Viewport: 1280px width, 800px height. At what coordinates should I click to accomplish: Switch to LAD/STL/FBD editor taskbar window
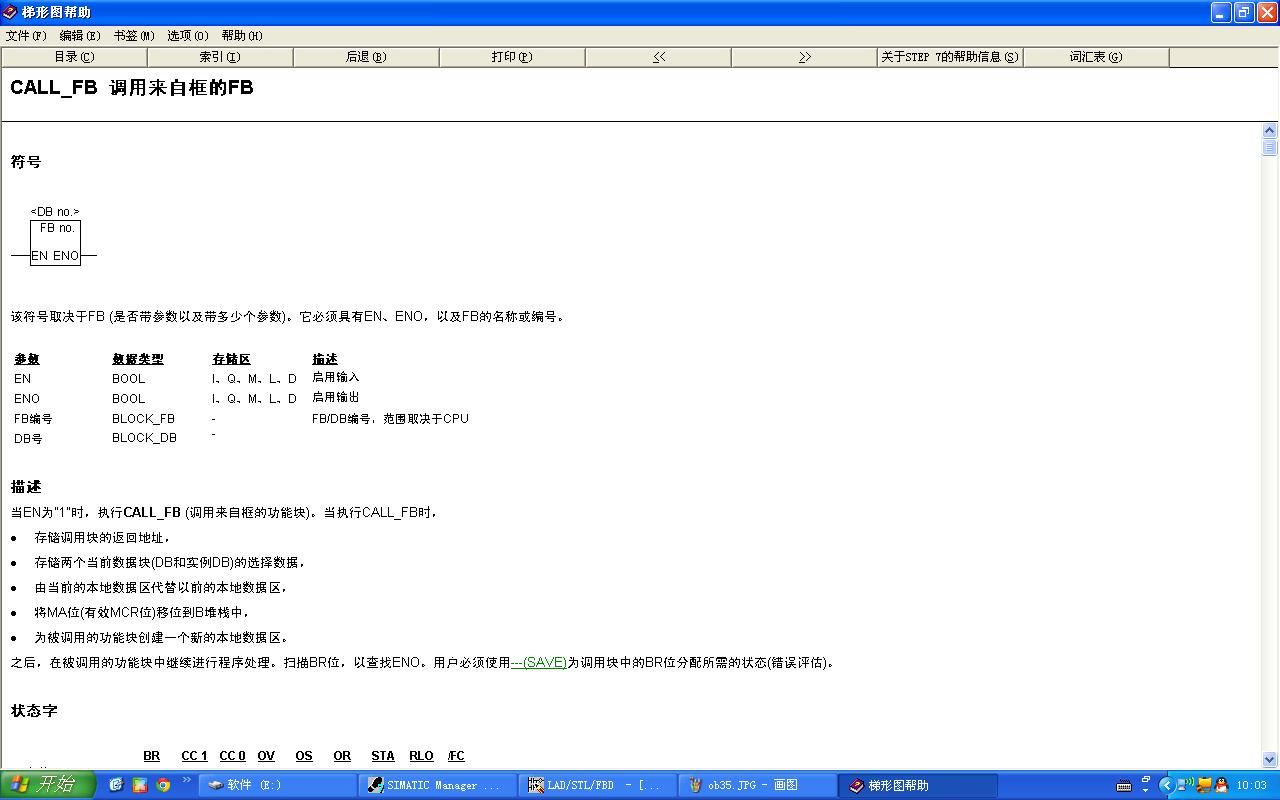(597, 785)
